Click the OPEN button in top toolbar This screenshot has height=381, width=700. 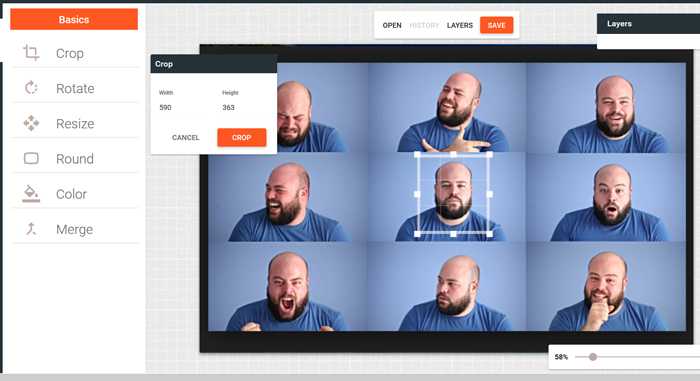click(392, 25)
